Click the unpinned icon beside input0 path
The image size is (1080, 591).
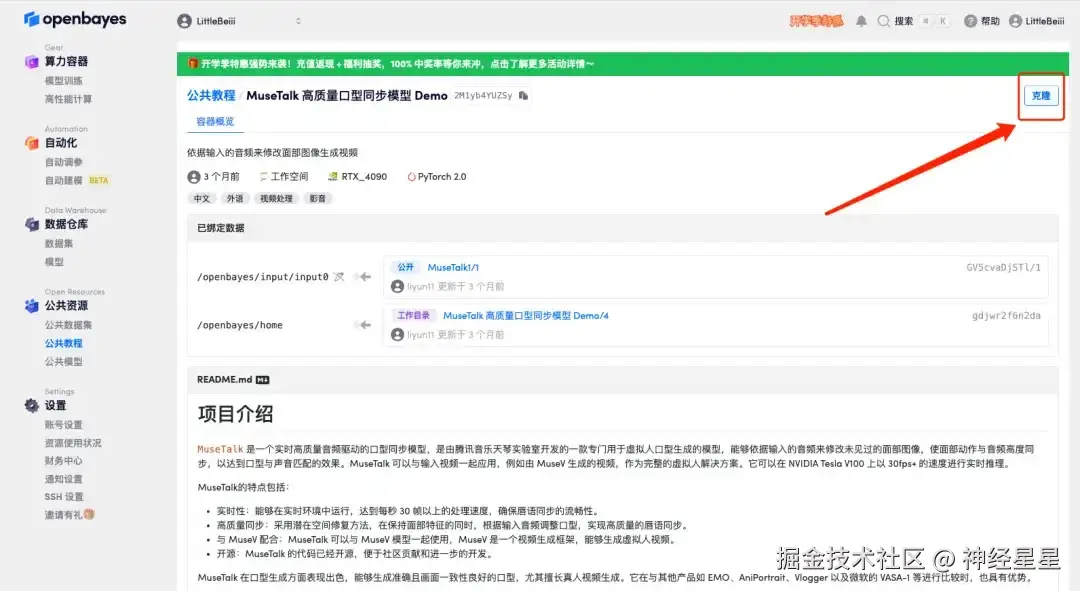point(339,277)
